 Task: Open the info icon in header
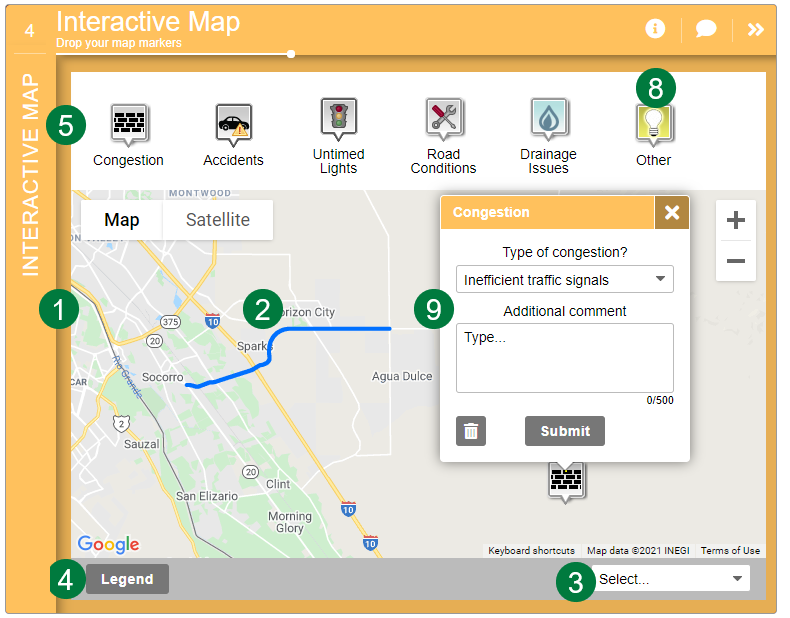point(655,29)
